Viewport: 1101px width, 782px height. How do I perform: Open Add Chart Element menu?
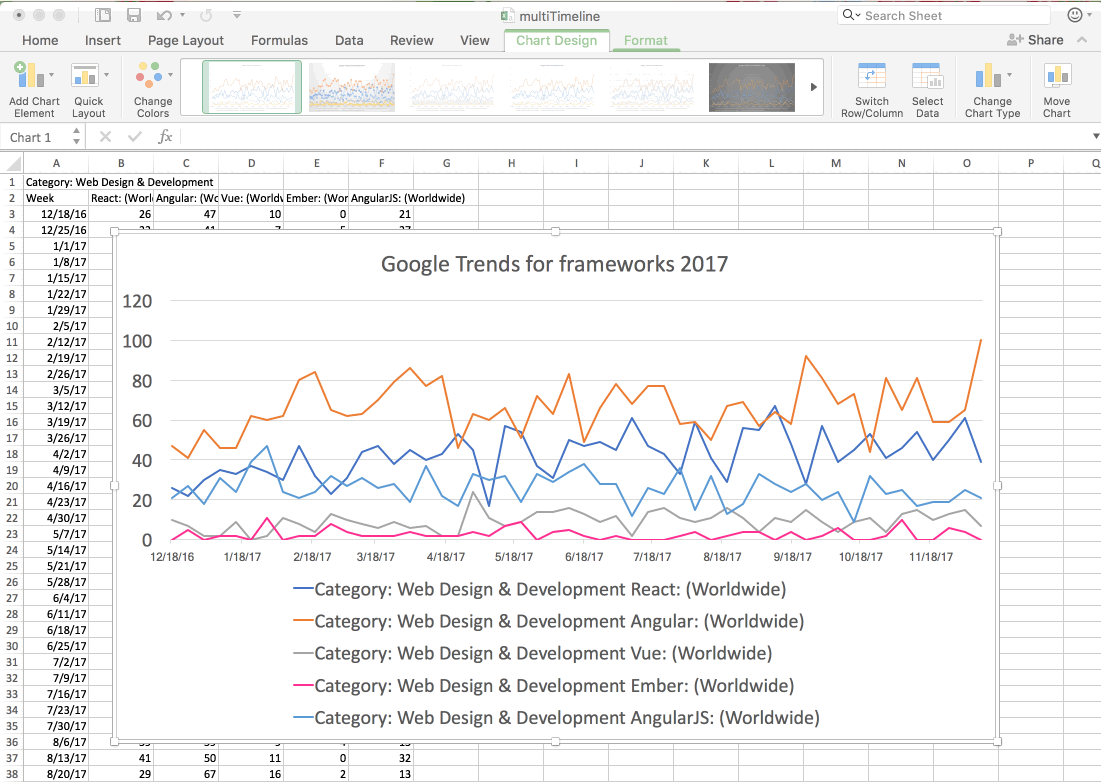[34, 88]
